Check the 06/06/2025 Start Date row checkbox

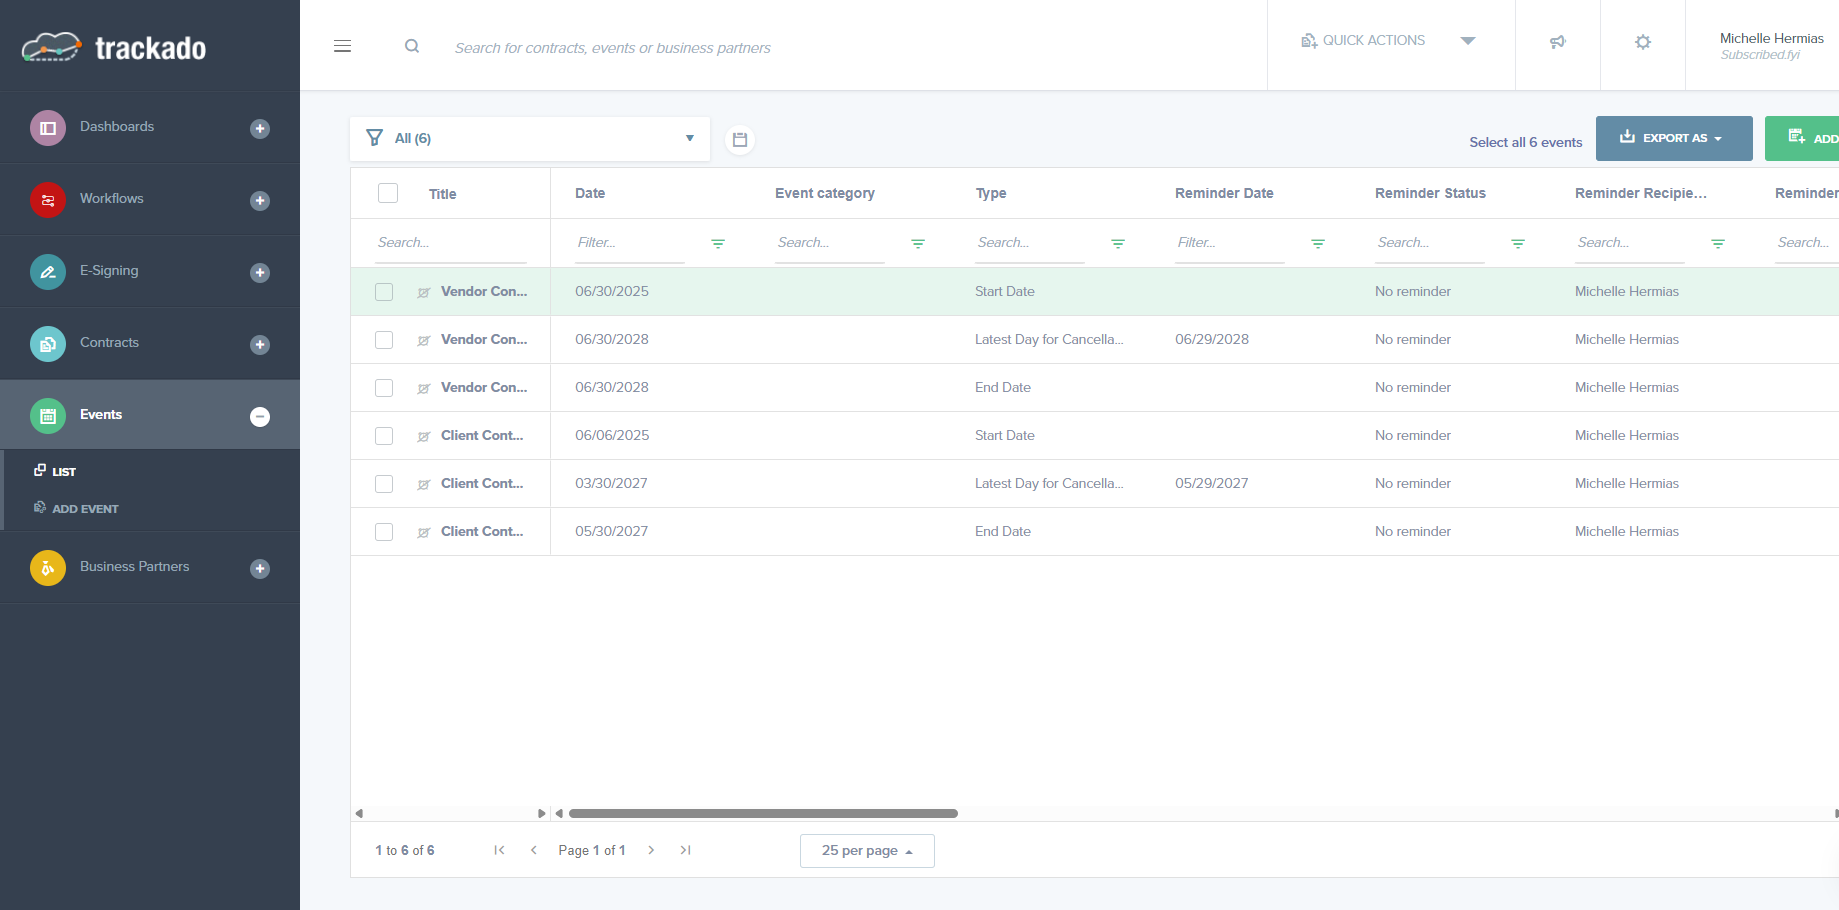tap(384, 436)
